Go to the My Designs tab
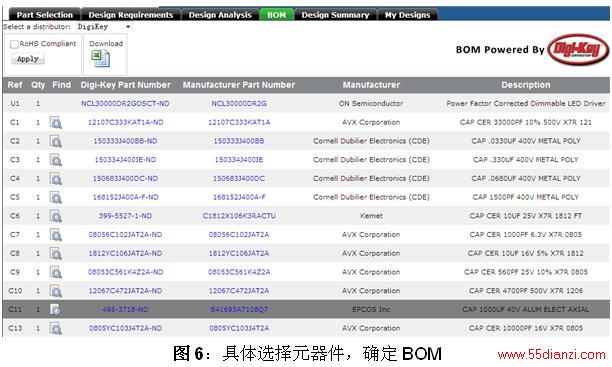The image size is (612, 367). [x=407, y=15]
